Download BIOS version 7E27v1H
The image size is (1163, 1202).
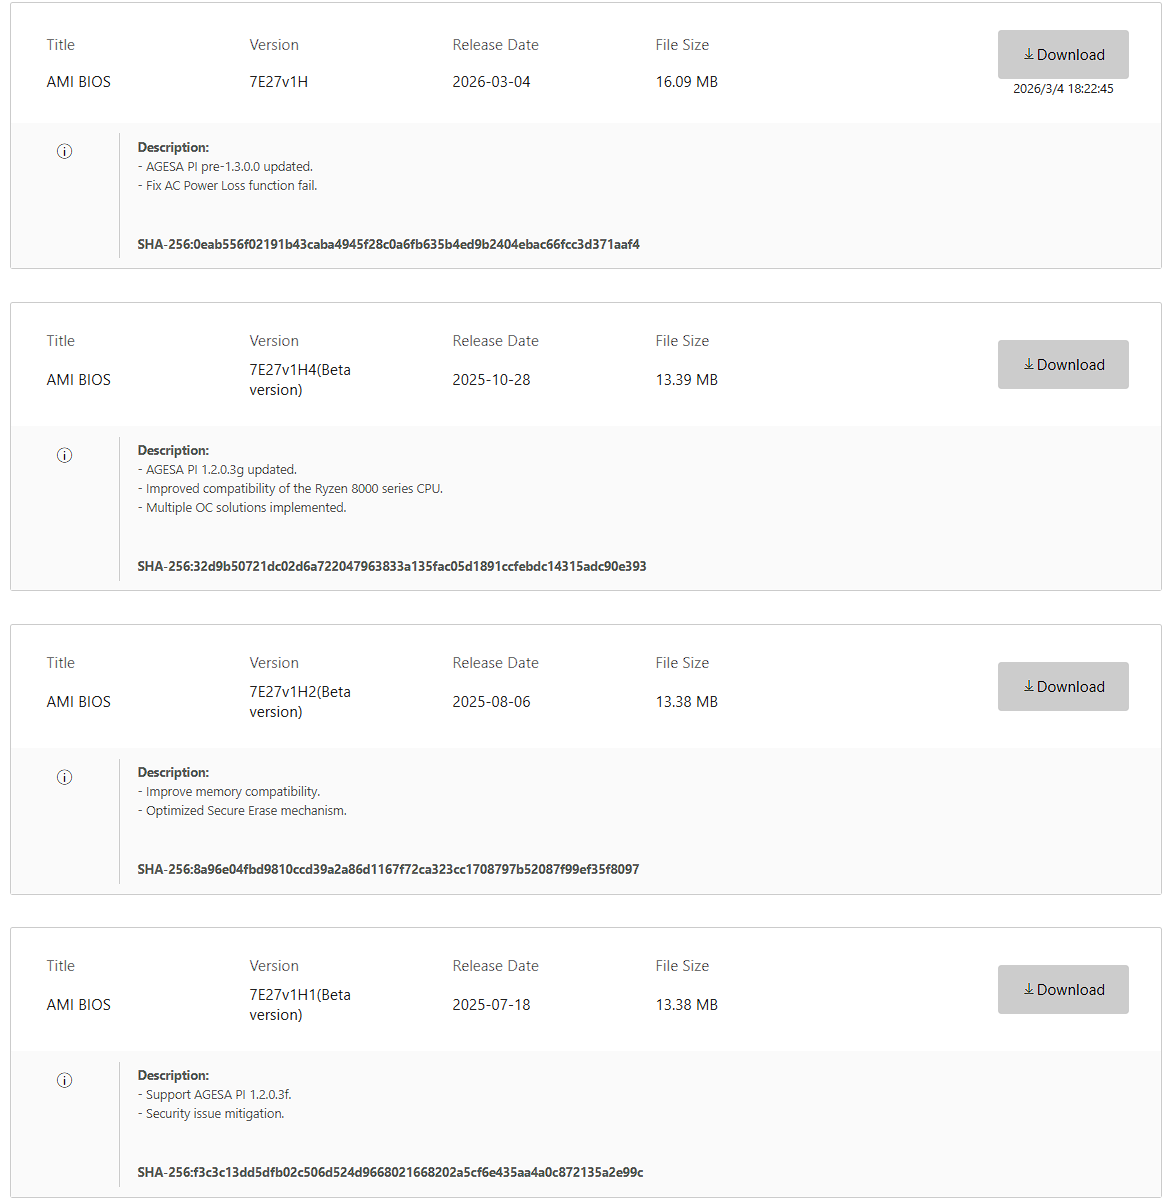[x=1063, y=54]
